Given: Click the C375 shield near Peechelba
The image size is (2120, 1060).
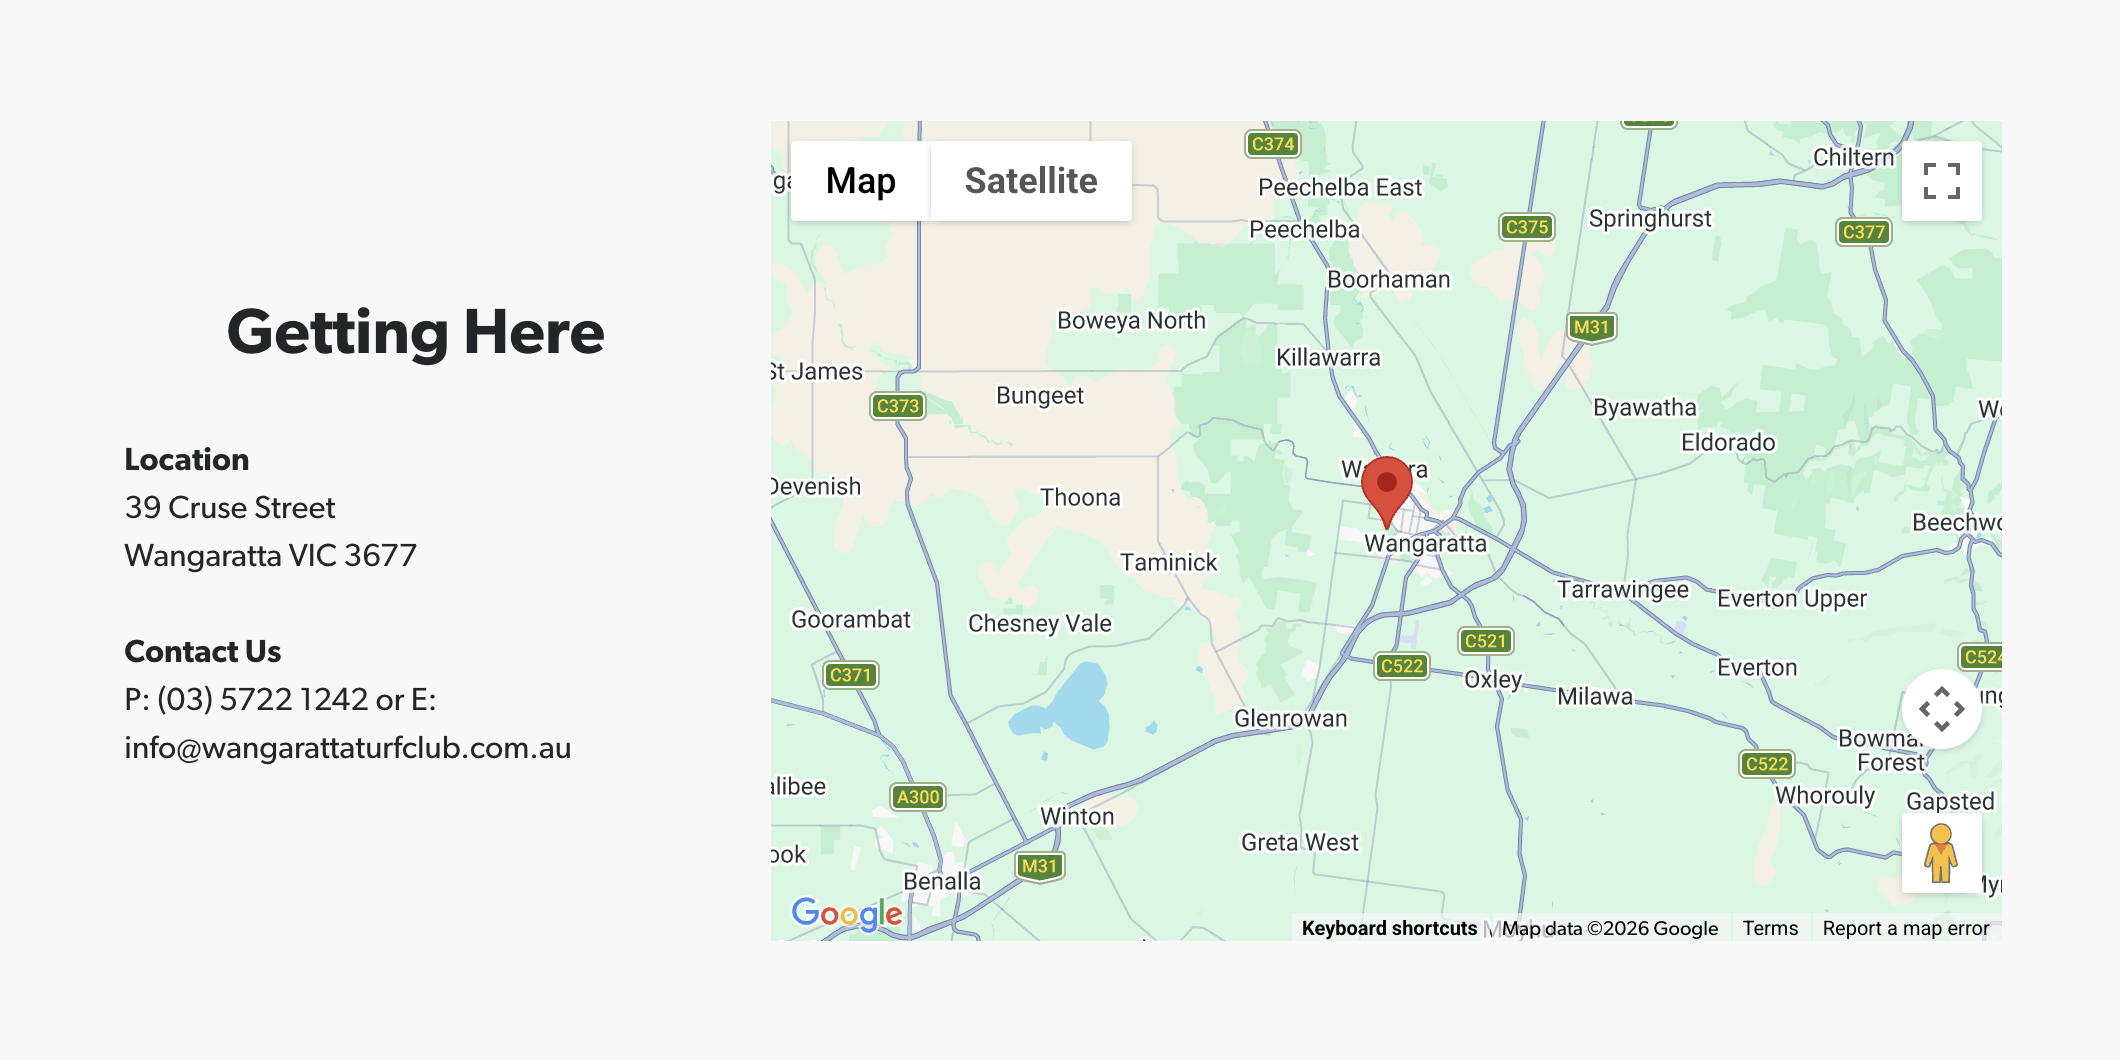Looking at the screenshot, I should pos(1528,227).
